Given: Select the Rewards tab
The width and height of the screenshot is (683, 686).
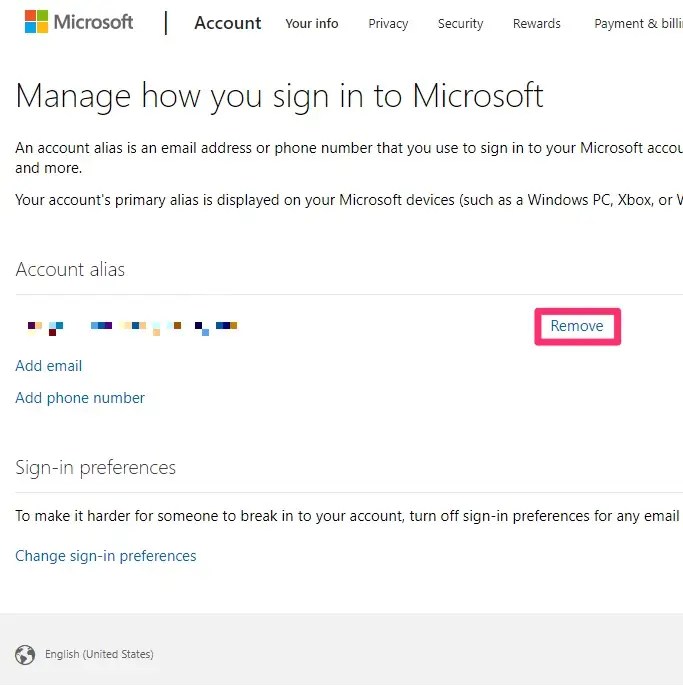Looking at the screenshot, I should [x=537, y=23].
